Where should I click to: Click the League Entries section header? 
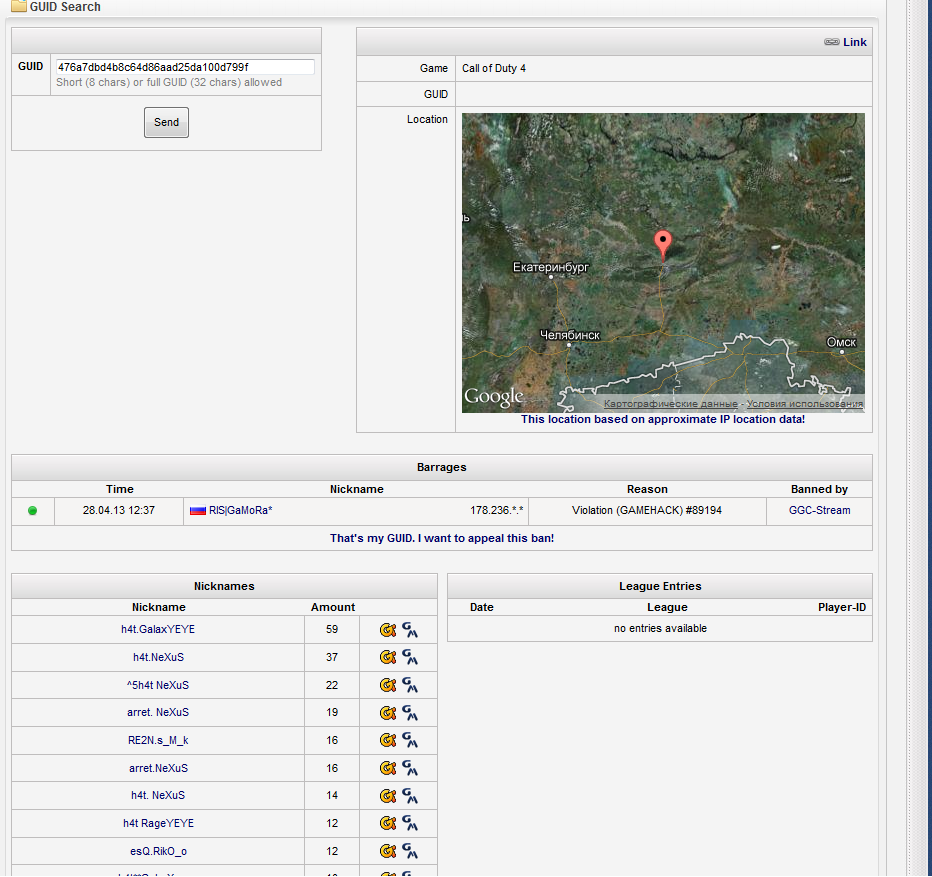click(660, 586)
